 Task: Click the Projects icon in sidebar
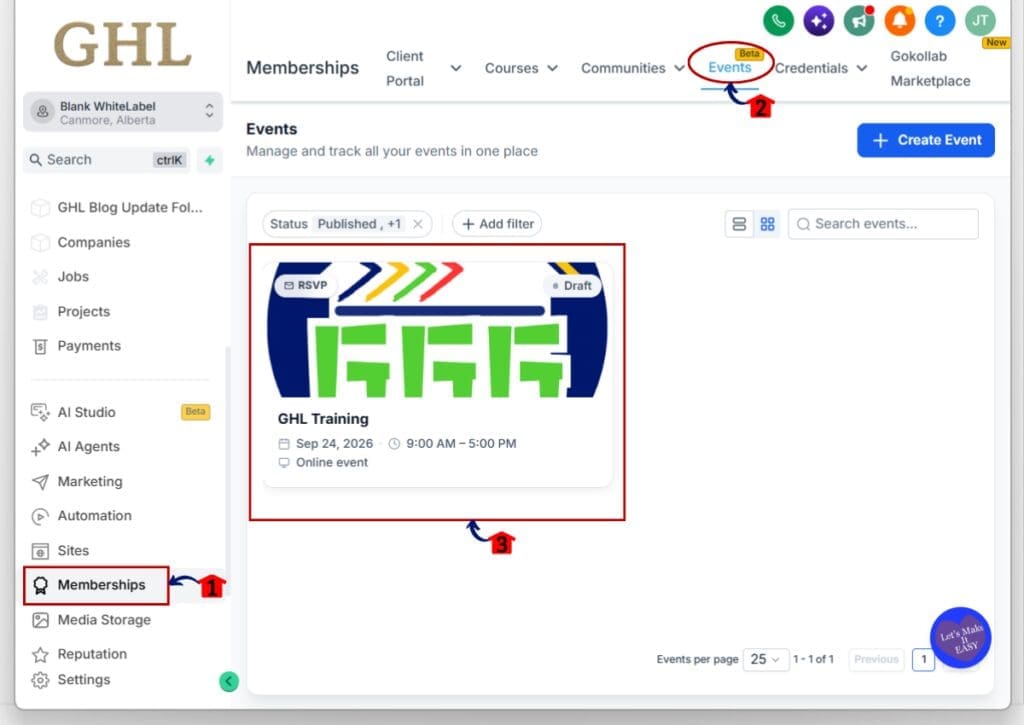pos(40,312)
